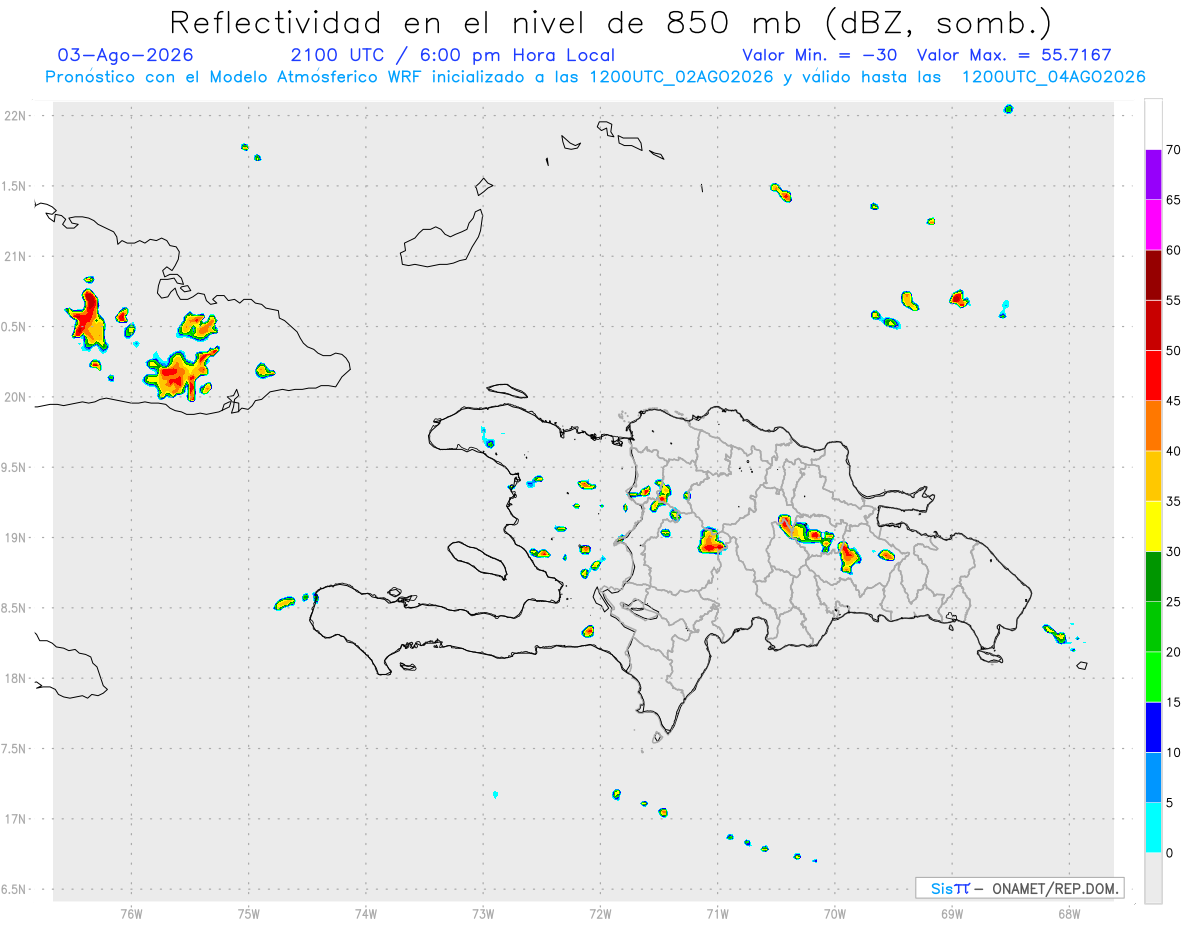Click the '18N' latitude axis label
The image size is (1200, 927).
16,679
